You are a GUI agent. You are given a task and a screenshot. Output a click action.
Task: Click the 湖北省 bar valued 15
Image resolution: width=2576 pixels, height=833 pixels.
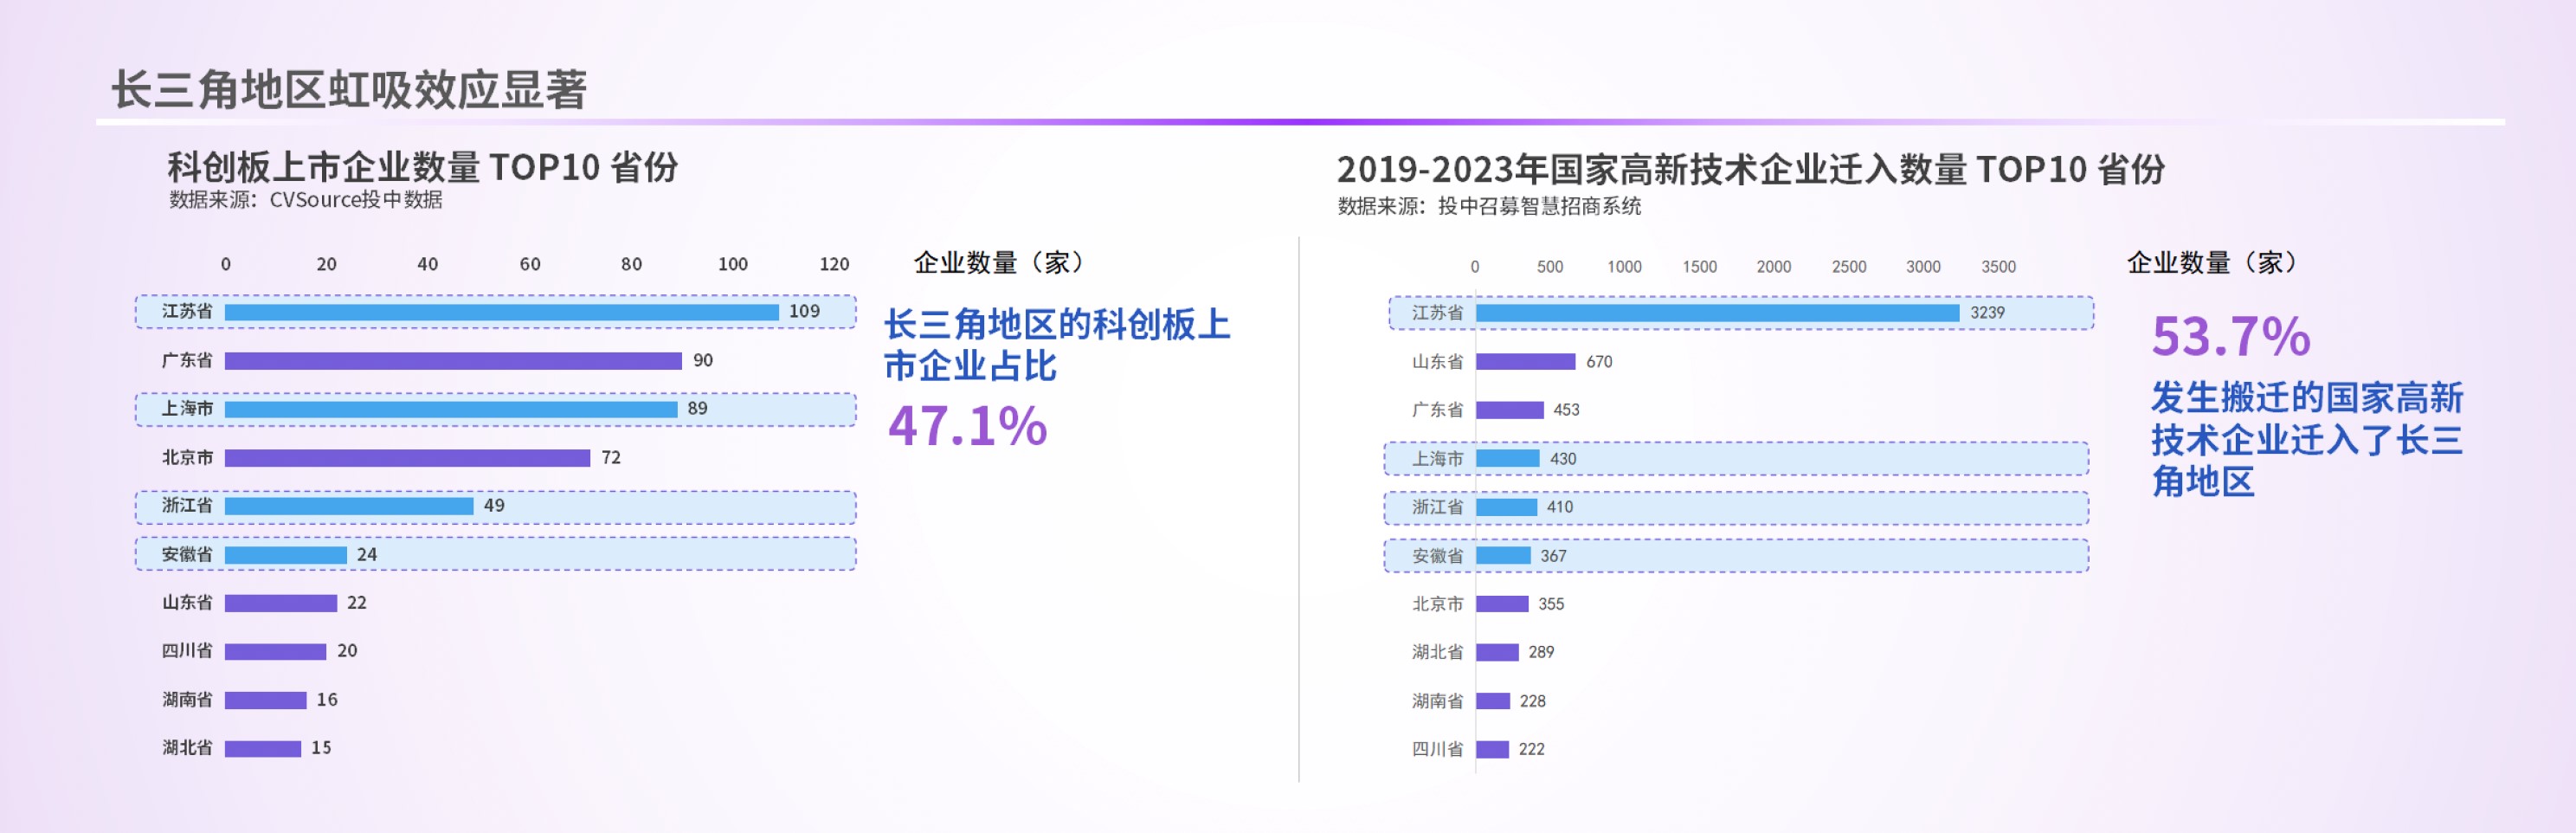pyautogui.click(x=263, y=749)
